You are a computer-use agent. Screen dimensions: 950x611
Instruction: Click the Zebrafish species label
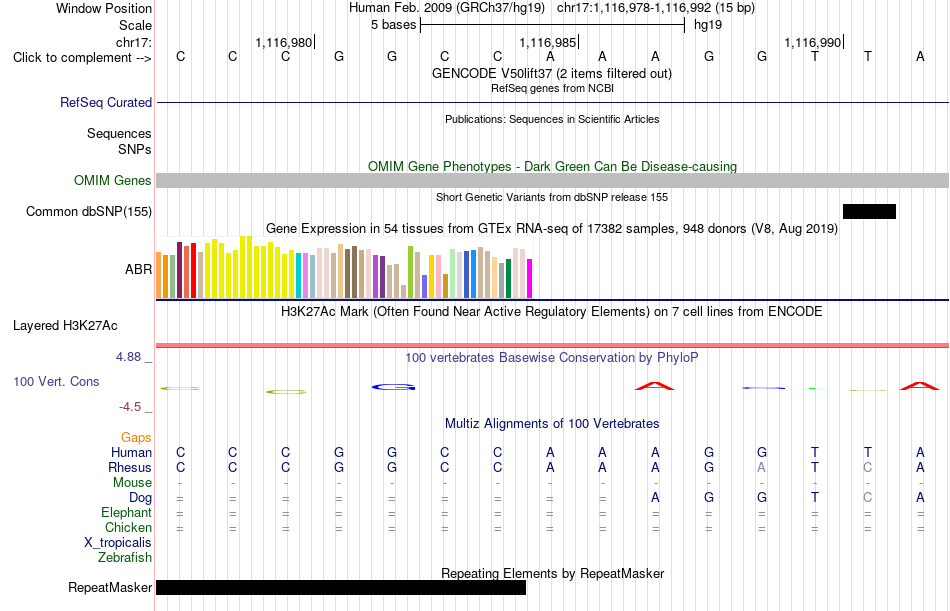point(125,557)
